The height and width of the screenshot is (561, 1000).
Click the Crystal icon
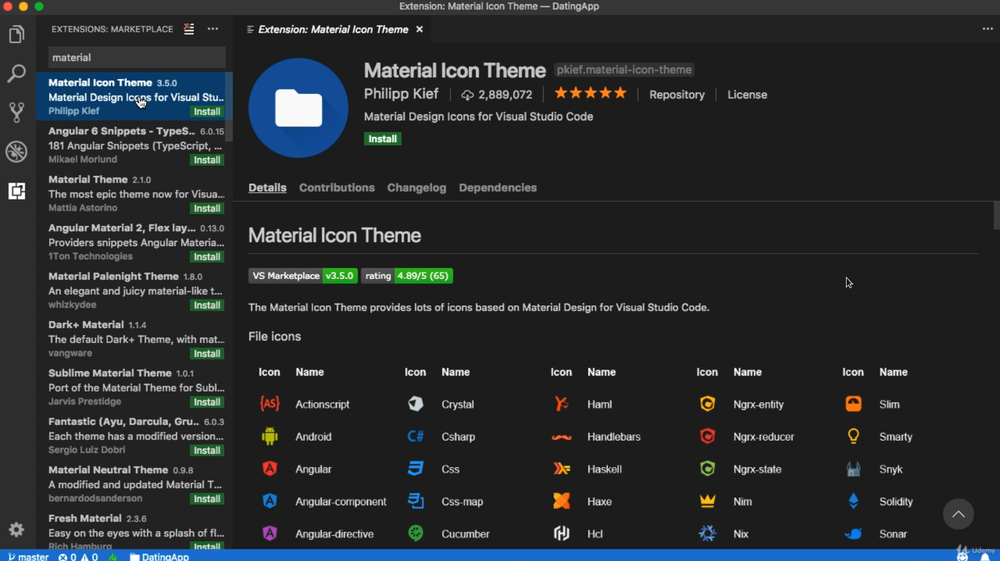pos(415,404)
